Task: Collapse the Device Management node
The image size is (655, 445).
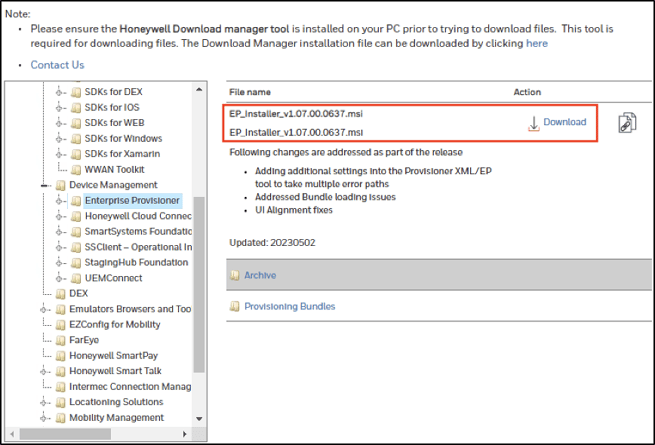Action: coord(43,186)
